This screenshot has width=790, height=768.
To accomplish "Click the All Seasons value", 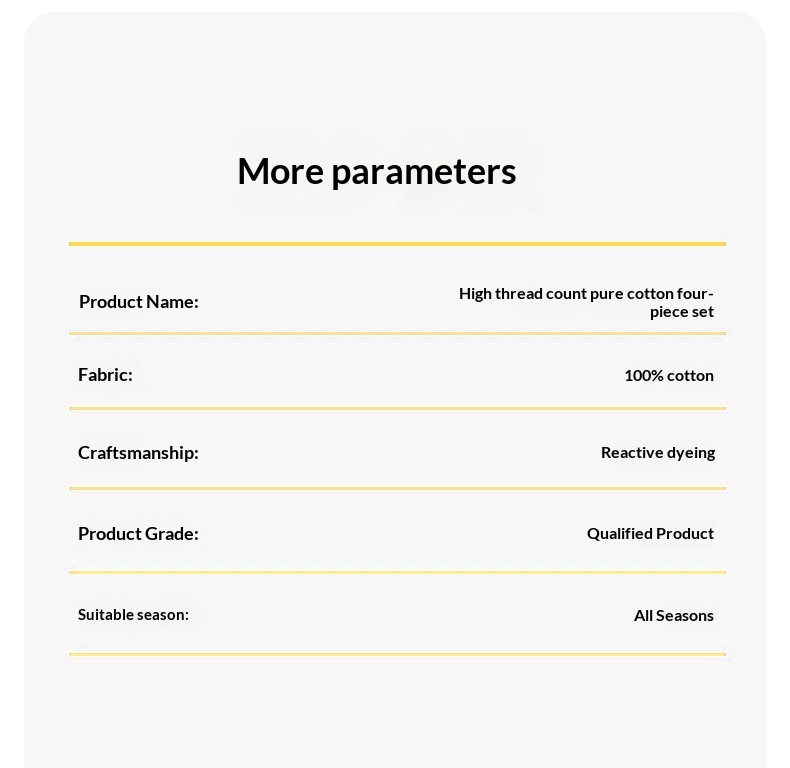I will point(674,615).
